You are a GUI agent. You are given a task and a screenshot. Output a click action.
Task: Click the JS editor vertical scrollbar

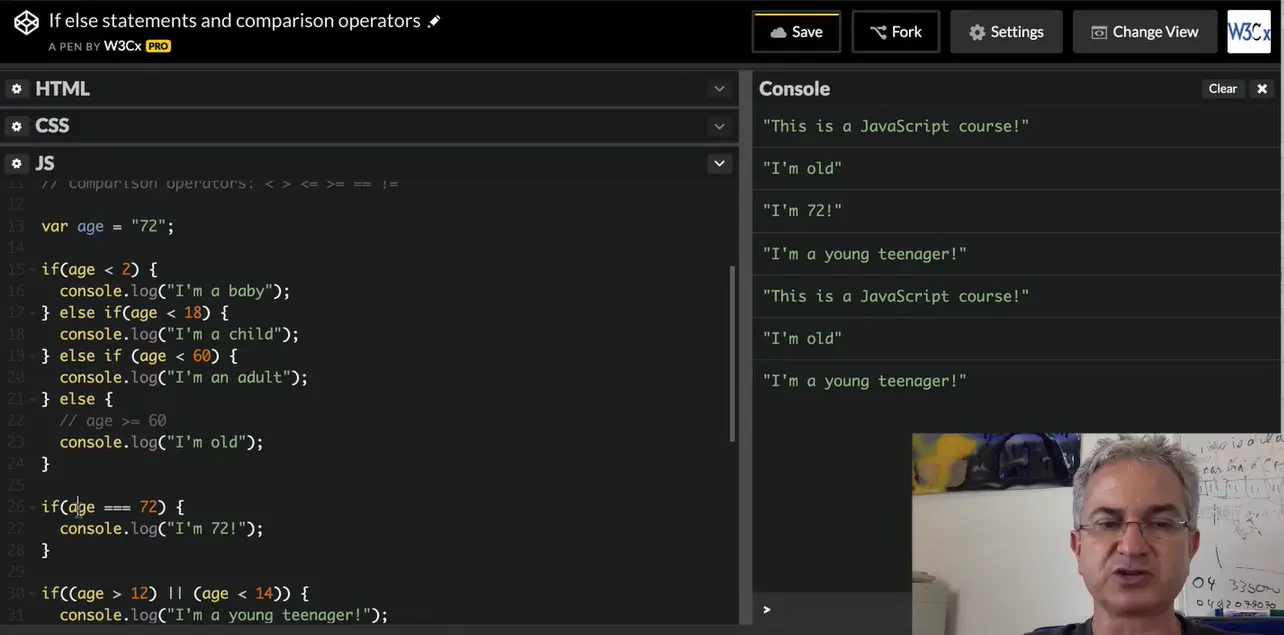[x=733, y=353]
